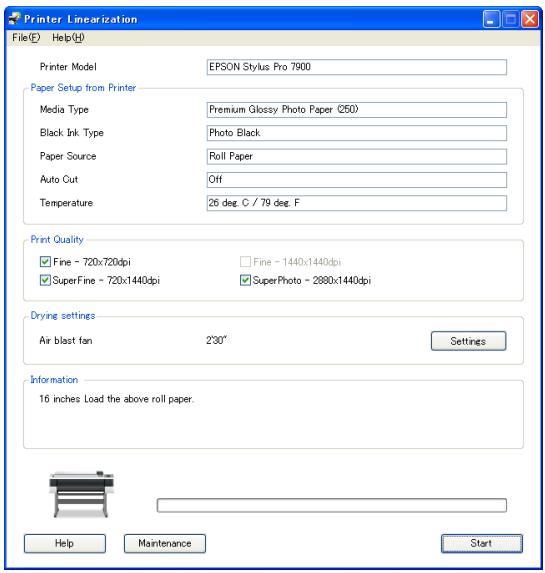Open the File menu
Screen dimensions: 545x573
[26, 38]
